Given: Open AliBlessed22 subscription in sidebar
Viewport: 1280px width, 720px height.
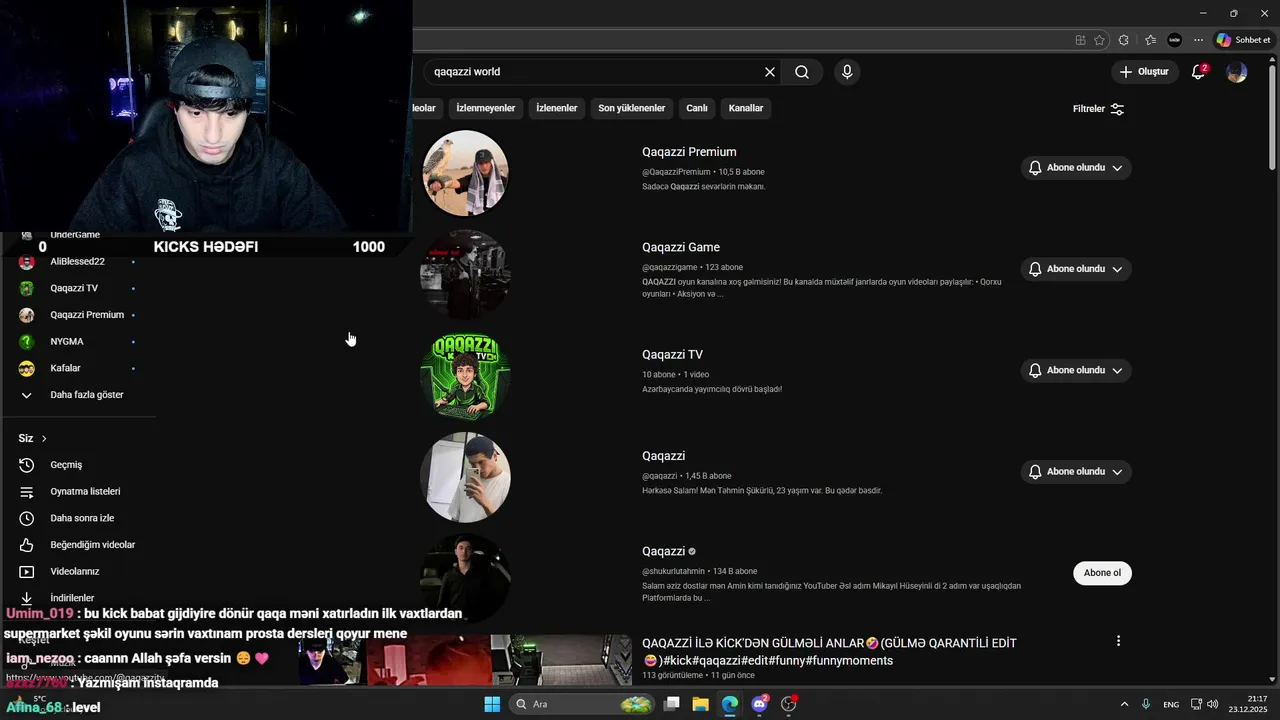Looking at the screenshot, I should click(x=78, y=262).
